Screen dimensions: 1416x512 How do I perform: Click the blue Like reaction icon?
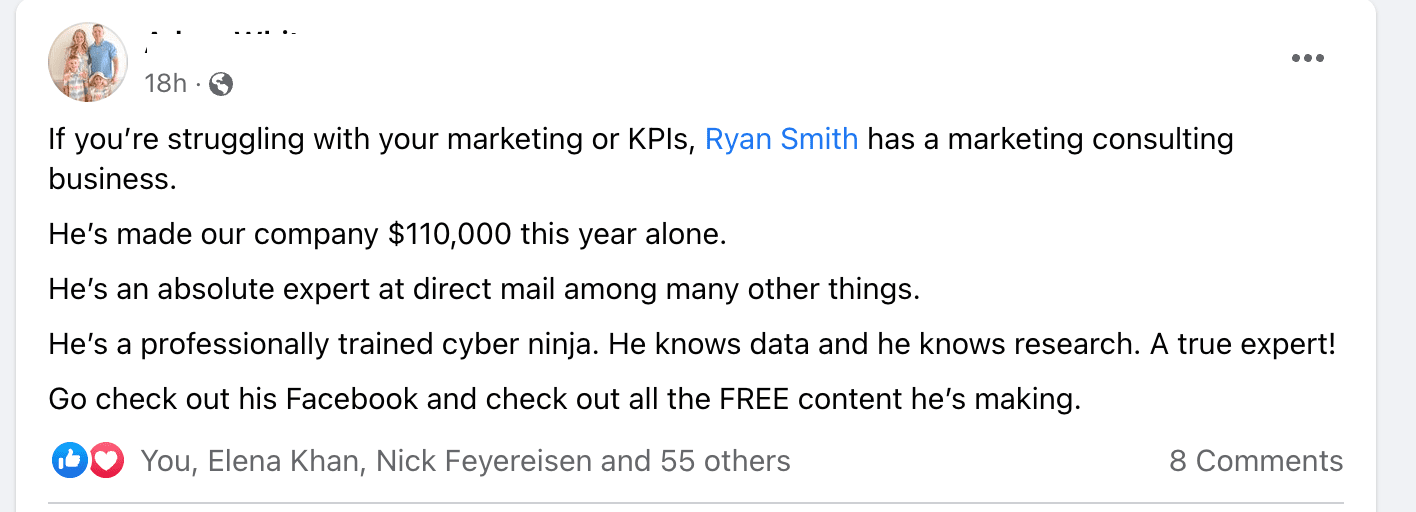click(69, 460)
